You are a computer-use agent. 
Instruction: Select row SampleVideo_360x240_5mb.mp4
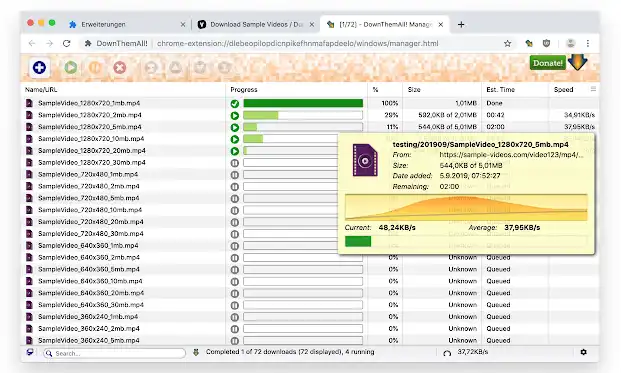coord(310,340)
